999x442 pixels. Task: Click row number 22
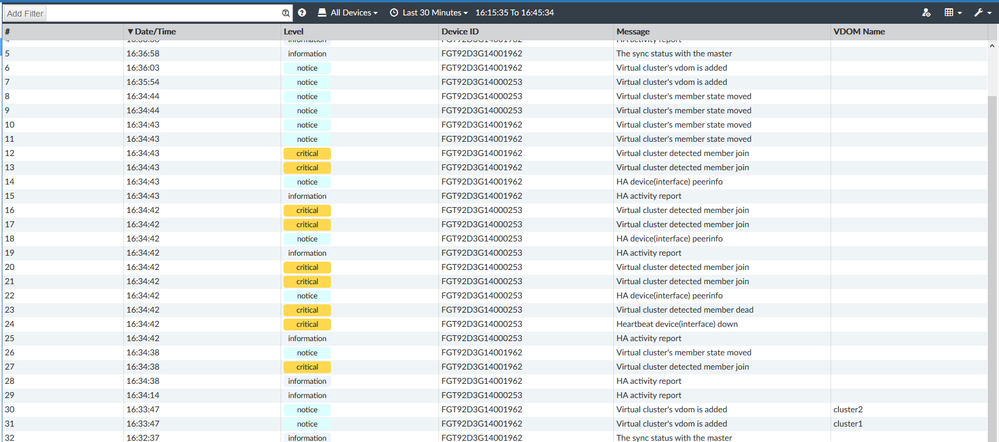coord(10,296)
